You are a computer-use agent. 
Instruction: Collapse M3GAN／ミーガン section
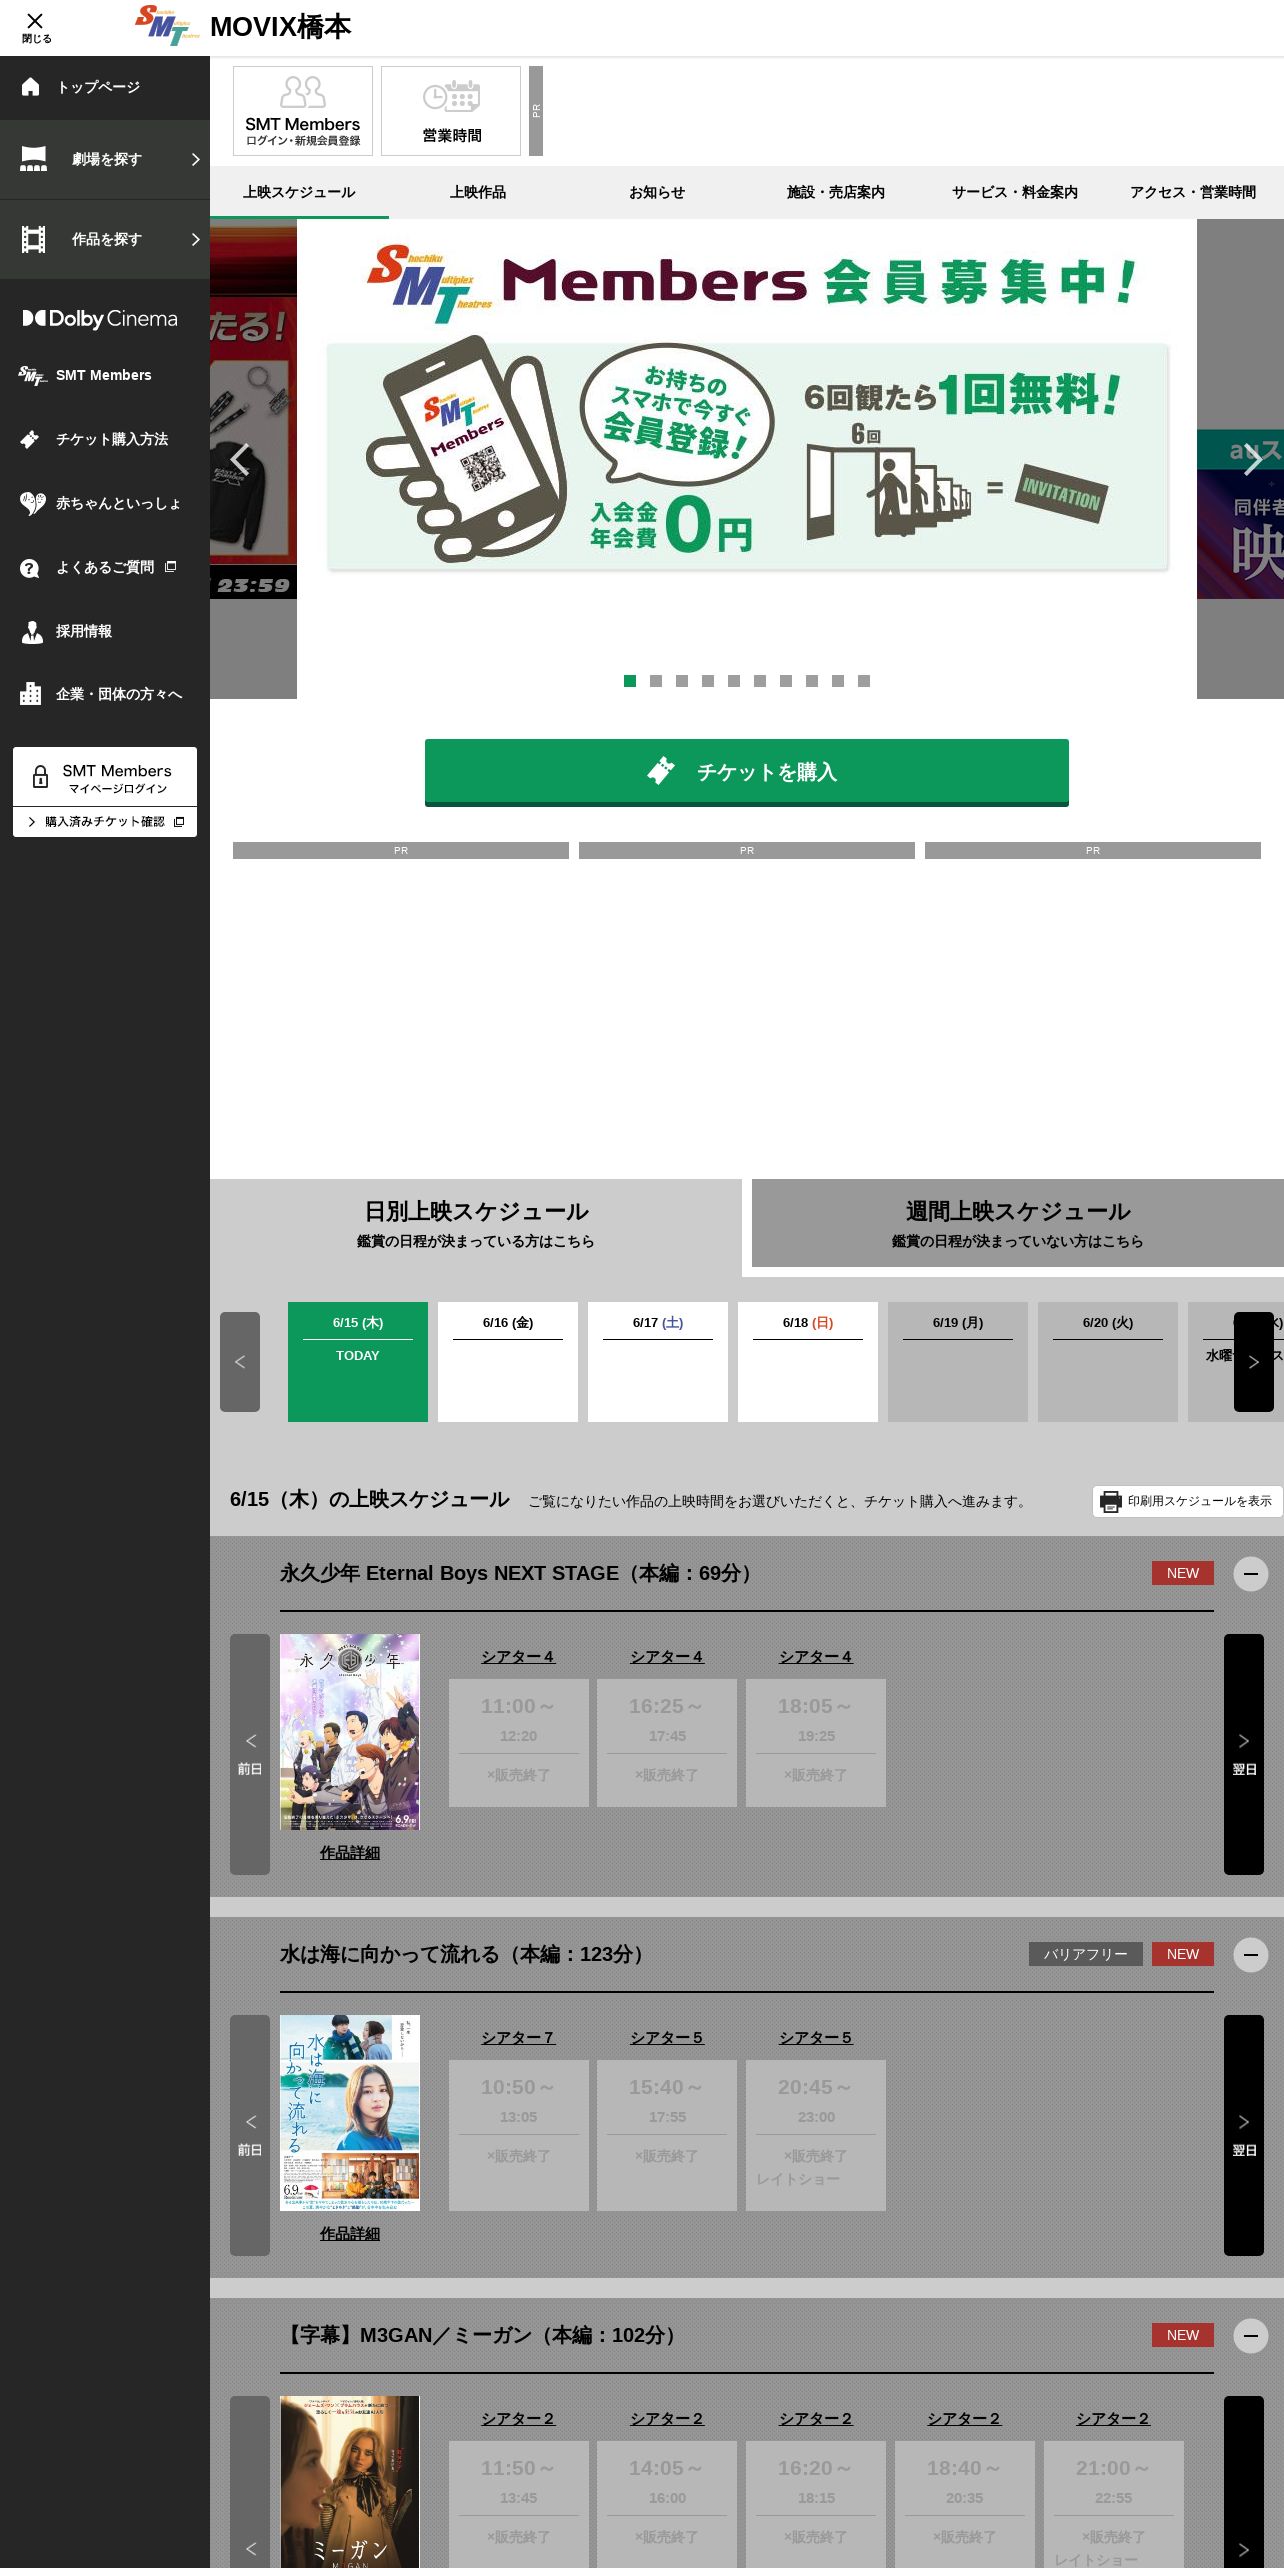coord(1251,2336)
